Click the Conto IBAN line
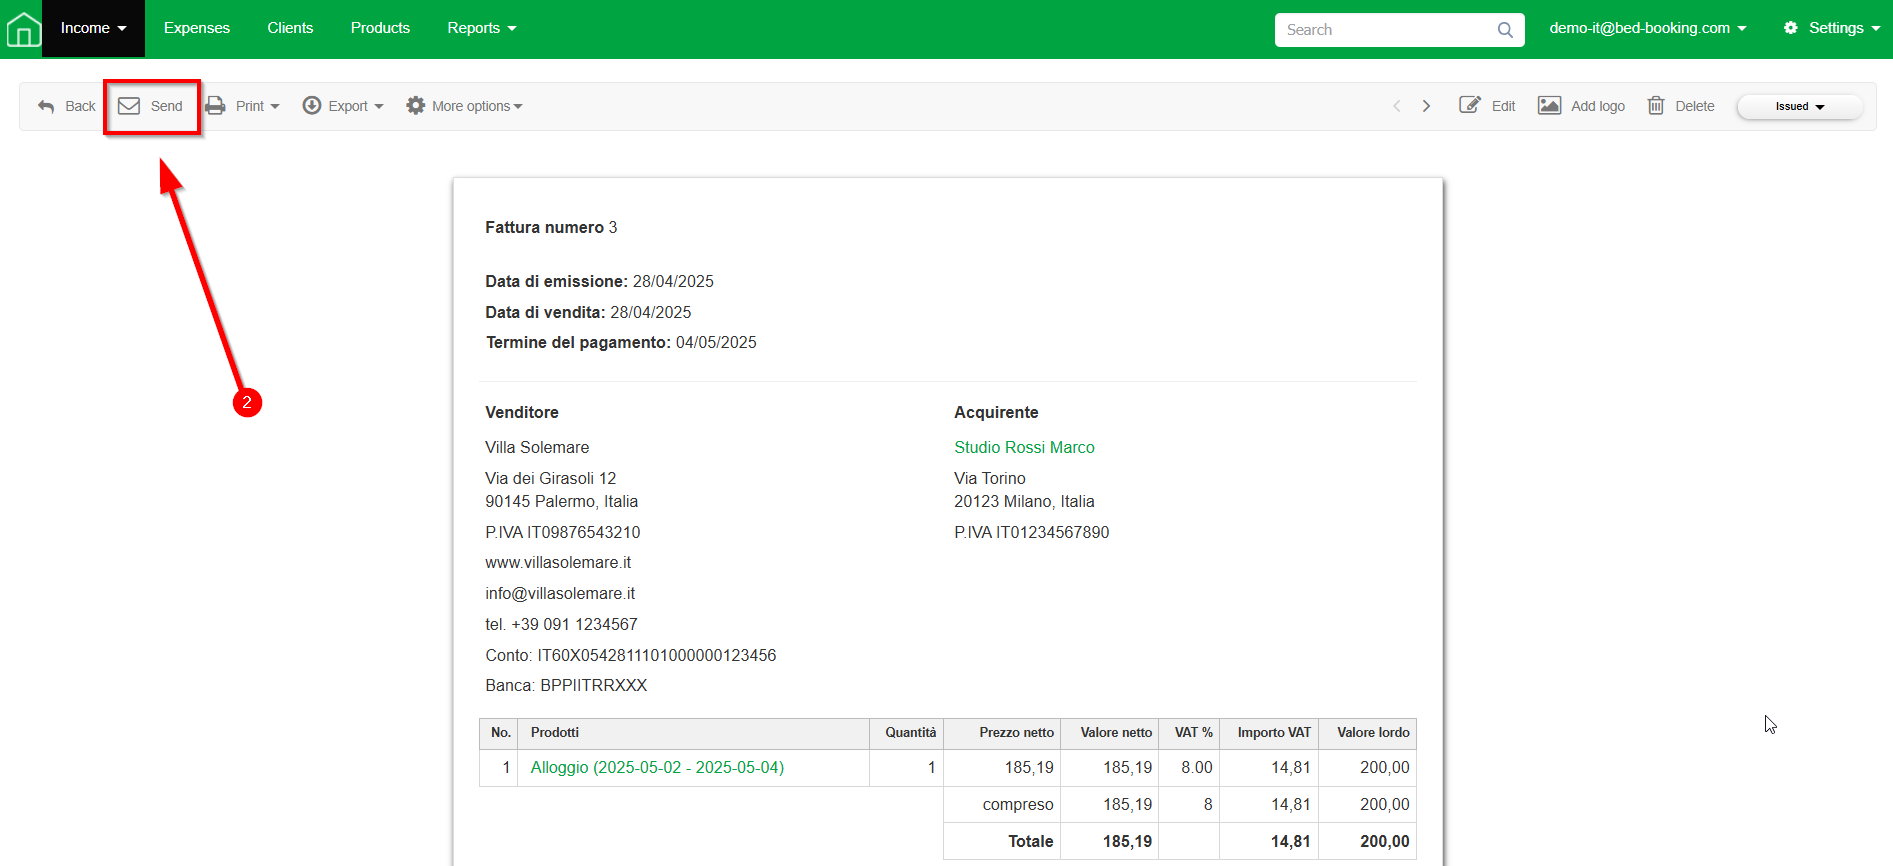This screenshot has width=1893, height=866. (631, 655)
